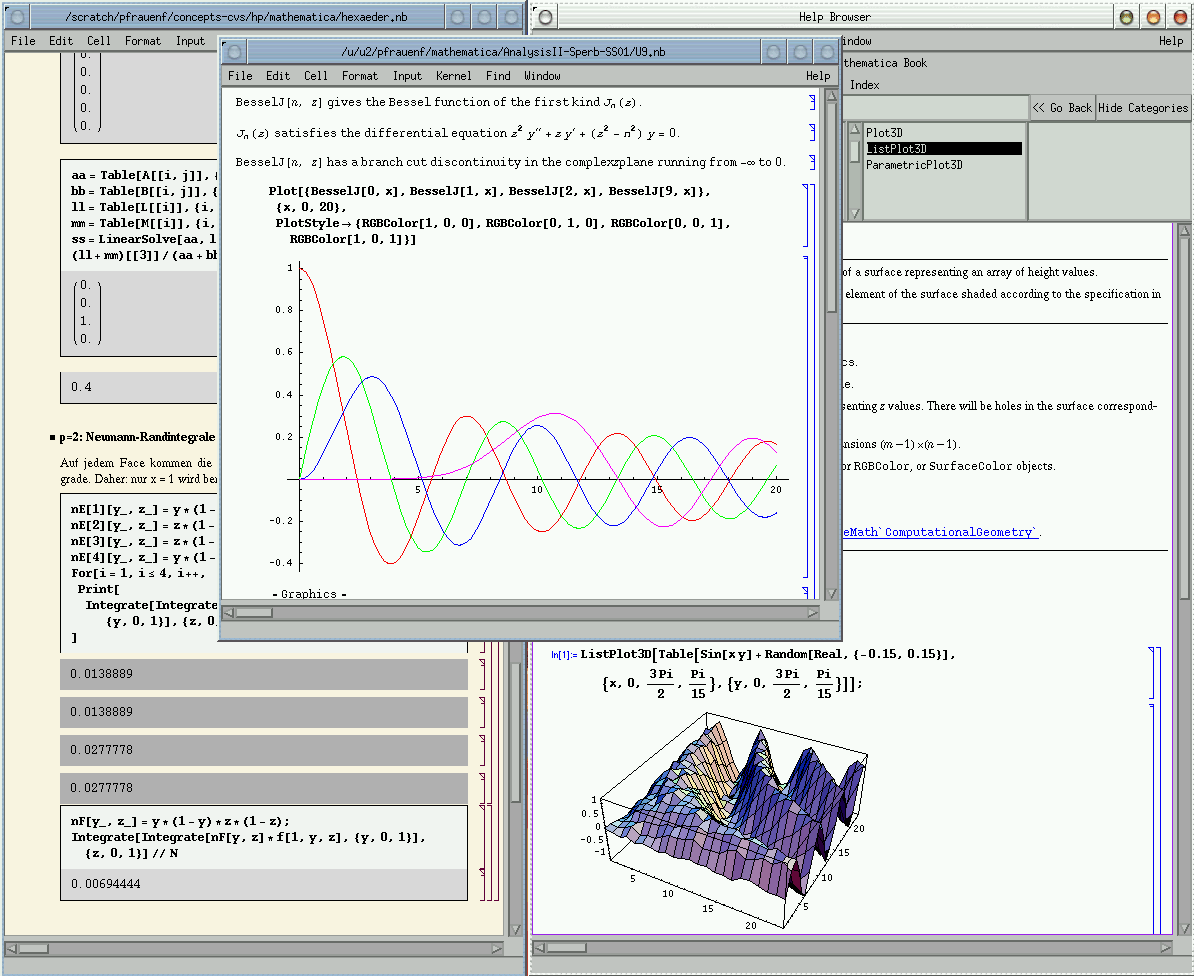Image resolution: width=1194 pixels, height=976 pixels.
Task: Click the text field left of Go Back
Action: coord(934,108)
